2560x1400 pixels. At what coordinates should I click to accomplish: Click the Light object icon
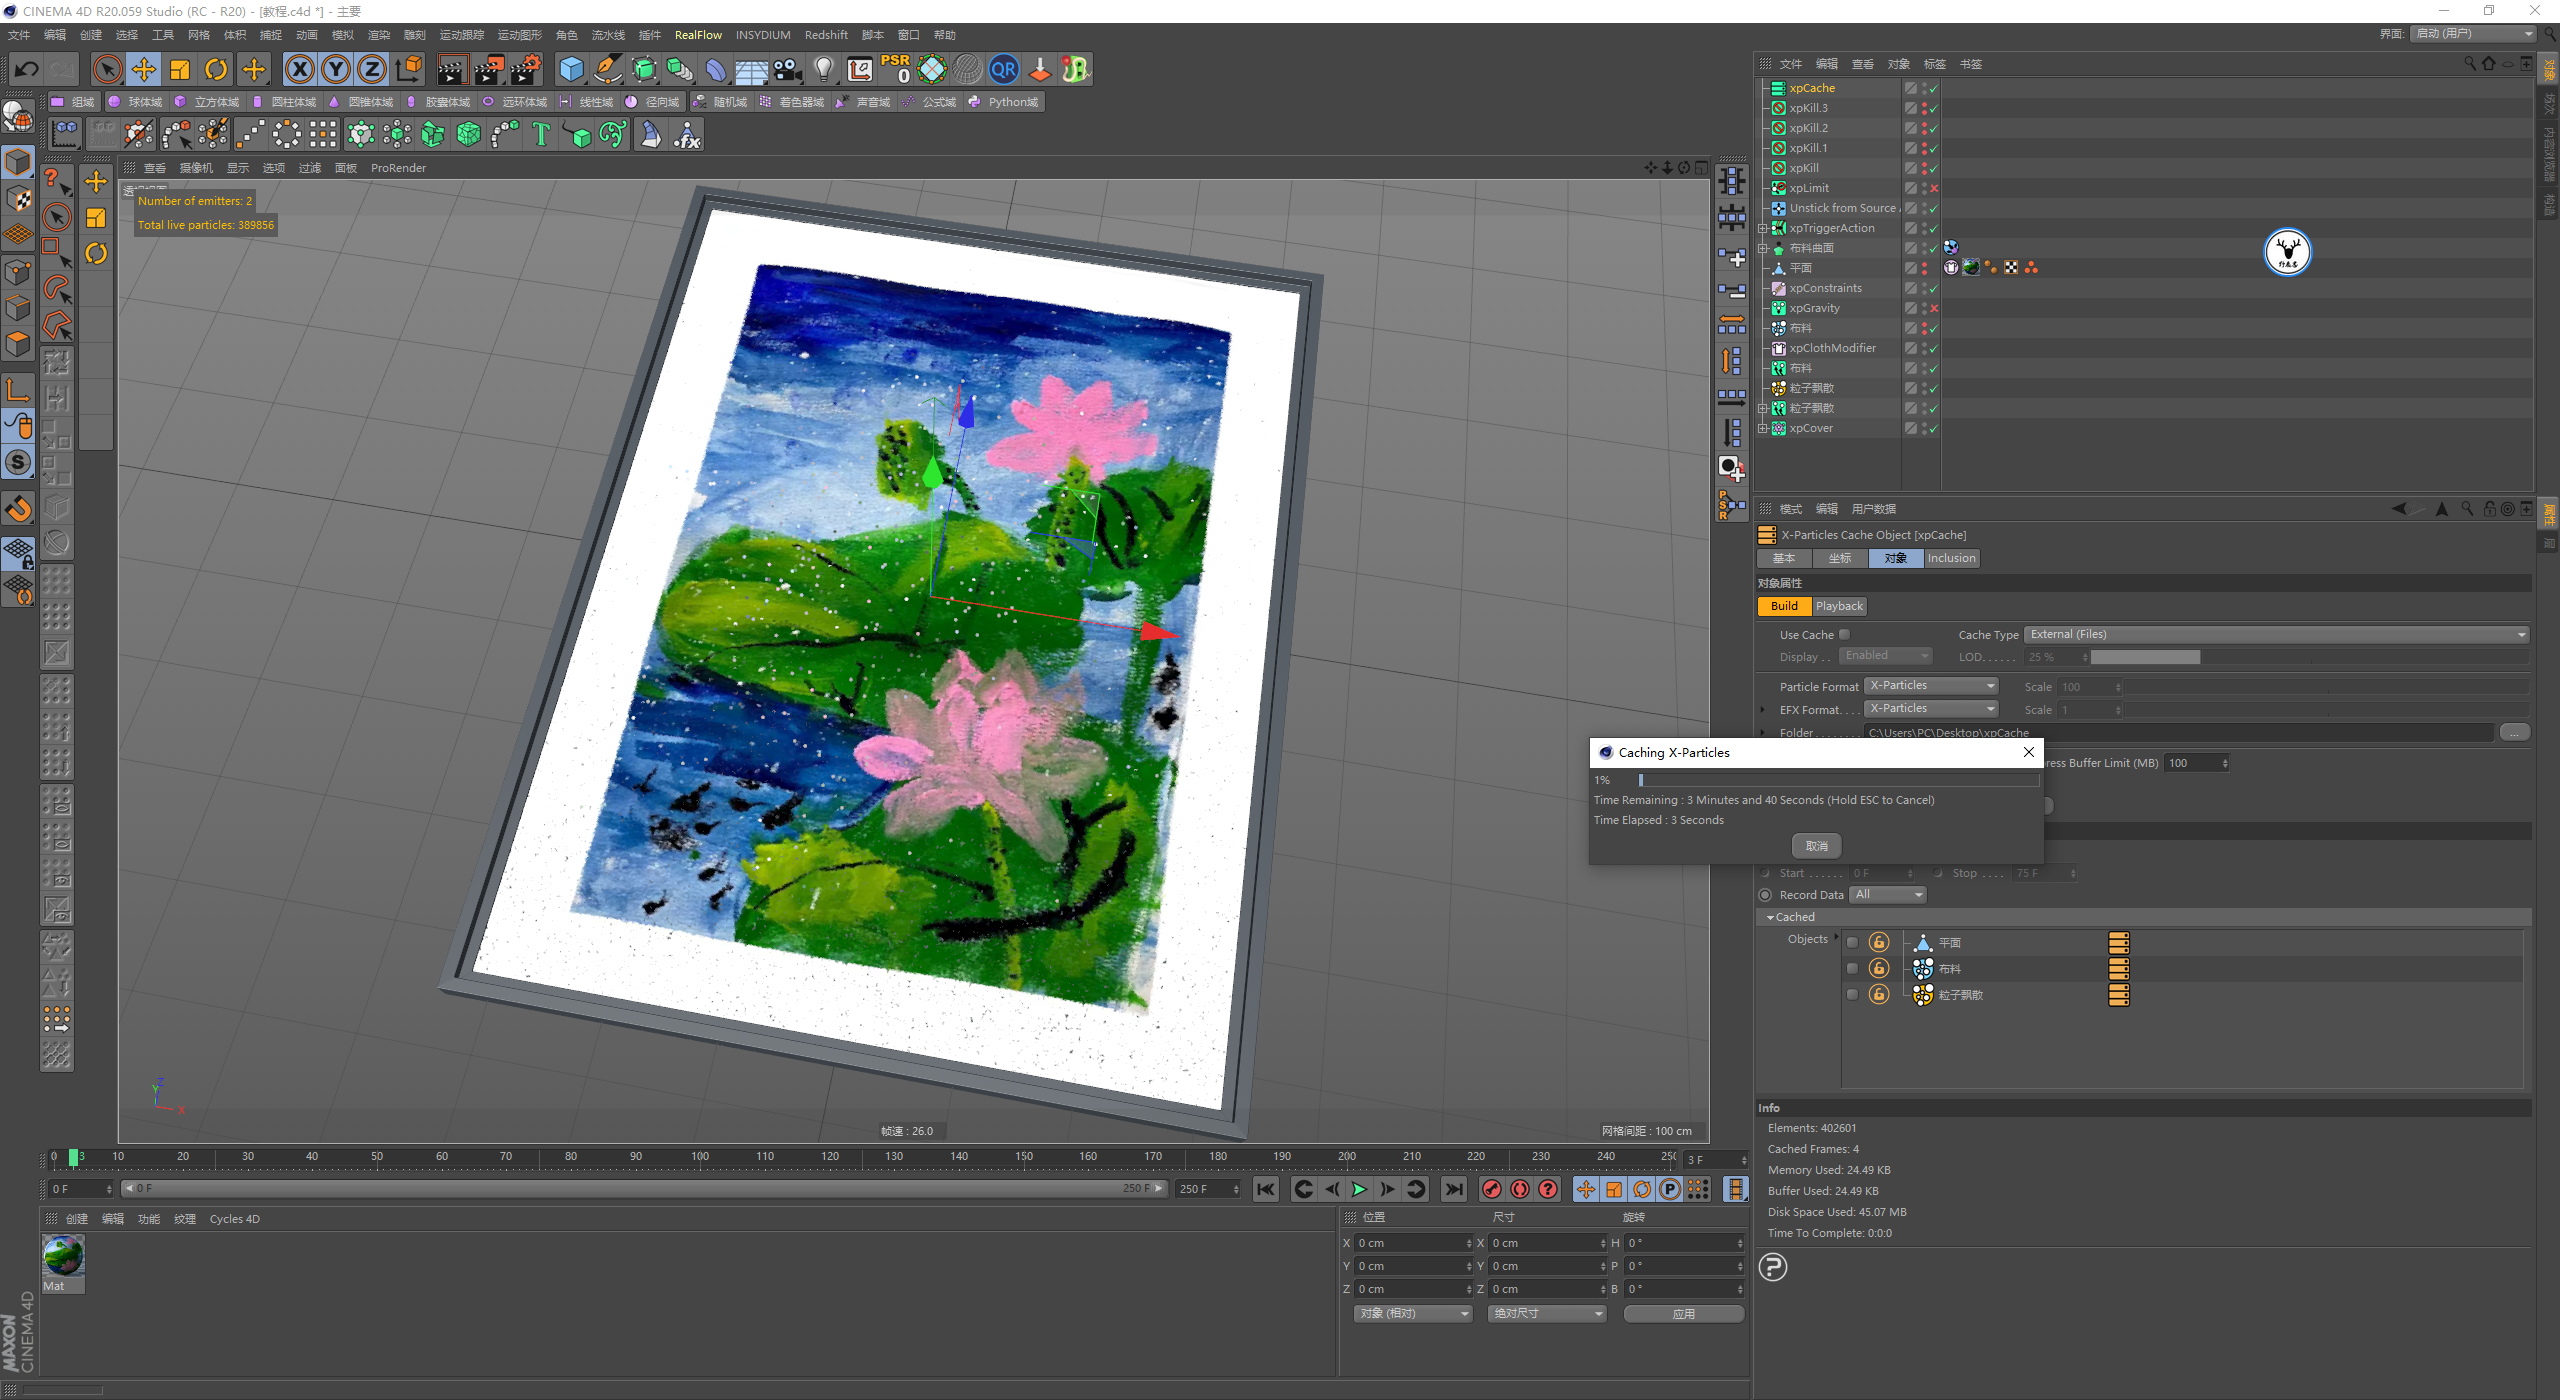point(823,69)
